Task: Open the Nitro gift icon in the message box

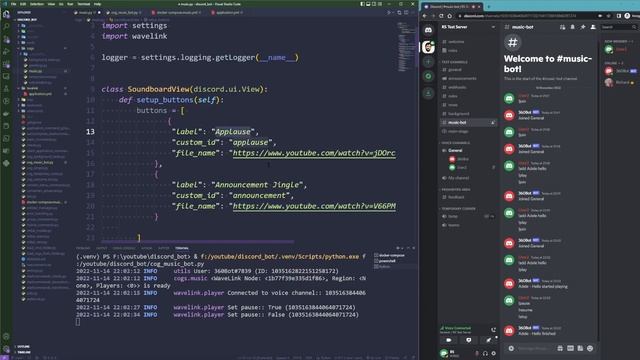Action: coord(560,348)
